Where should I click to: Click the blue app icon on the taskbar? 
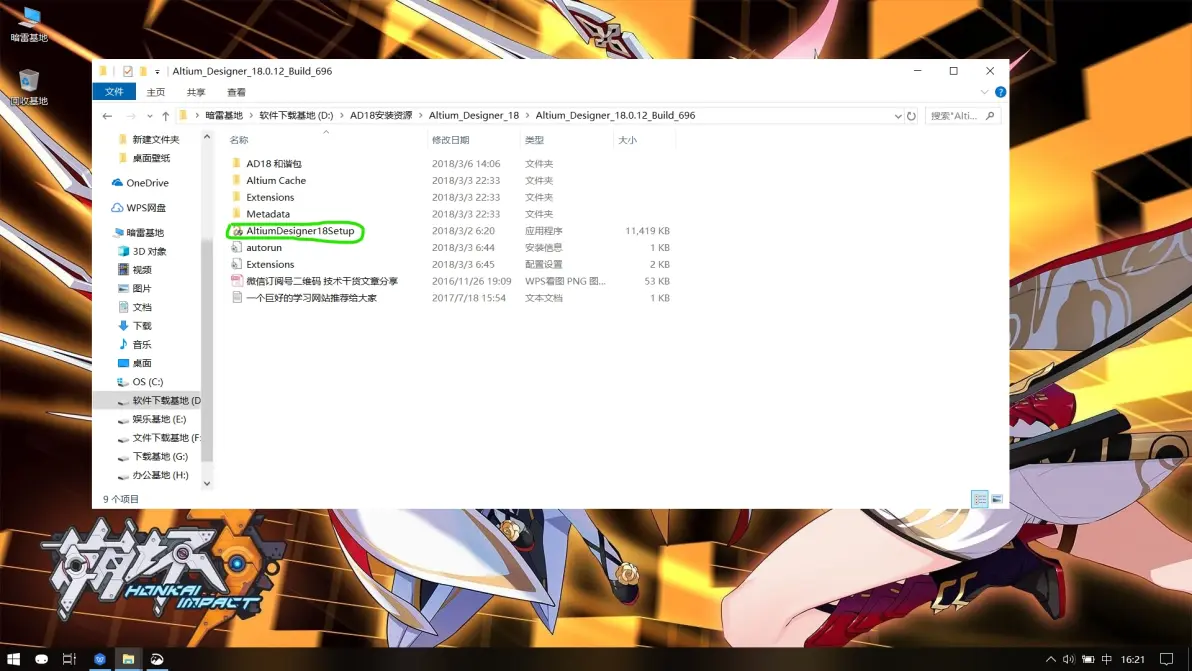click(100, 659)
